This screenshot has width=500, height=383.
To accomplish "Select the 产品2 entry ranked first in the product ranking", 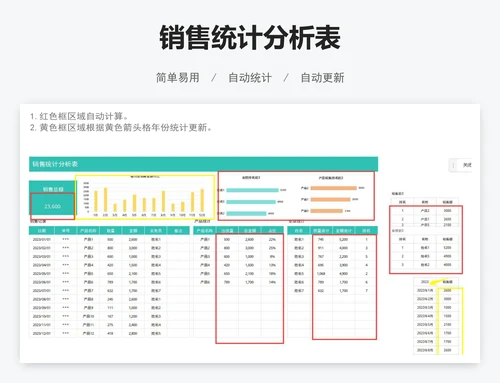I will 425,211.
